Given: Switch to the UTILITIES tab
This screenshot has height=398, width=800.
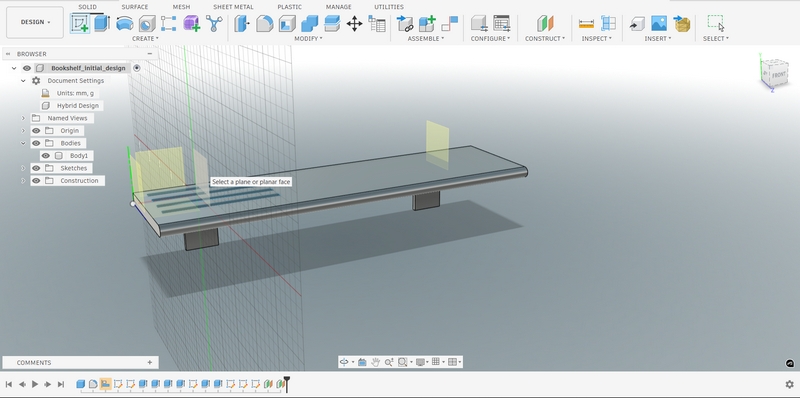Looking at the screenshot, I should (389, 7).
